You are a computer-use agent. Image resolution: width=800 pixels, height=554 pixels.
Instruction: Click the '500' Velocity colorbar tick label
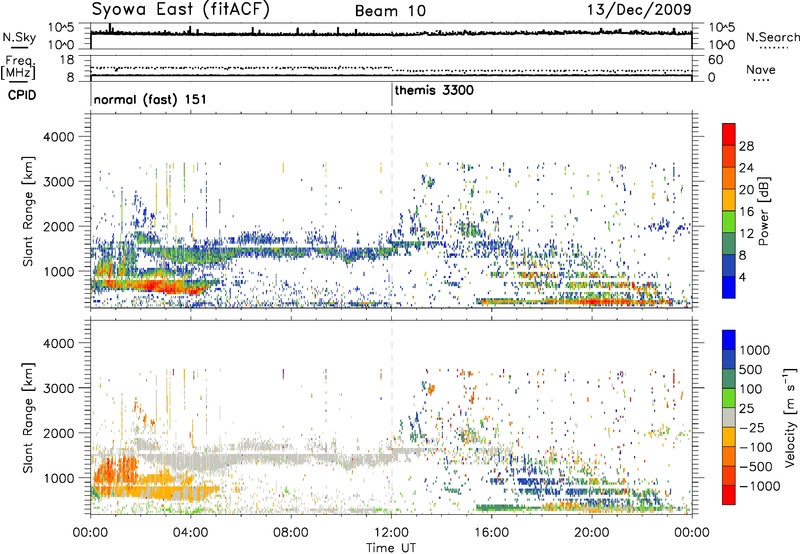(751, 369)
